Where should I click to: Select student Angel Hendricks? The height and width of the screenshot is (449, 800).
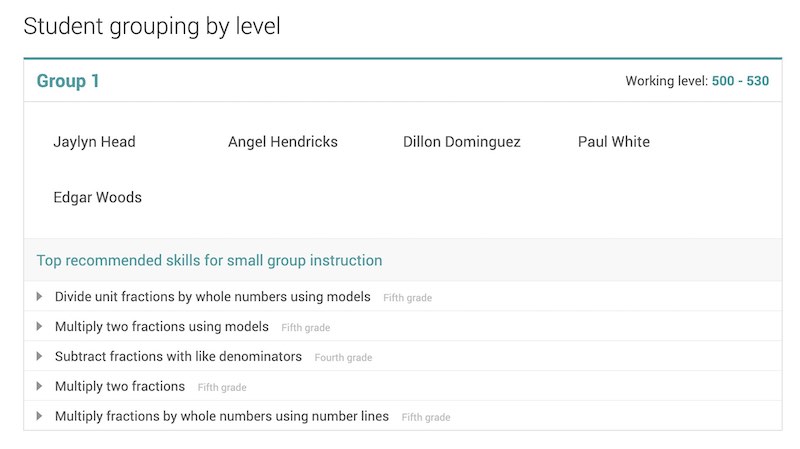(x=283, y=142)
